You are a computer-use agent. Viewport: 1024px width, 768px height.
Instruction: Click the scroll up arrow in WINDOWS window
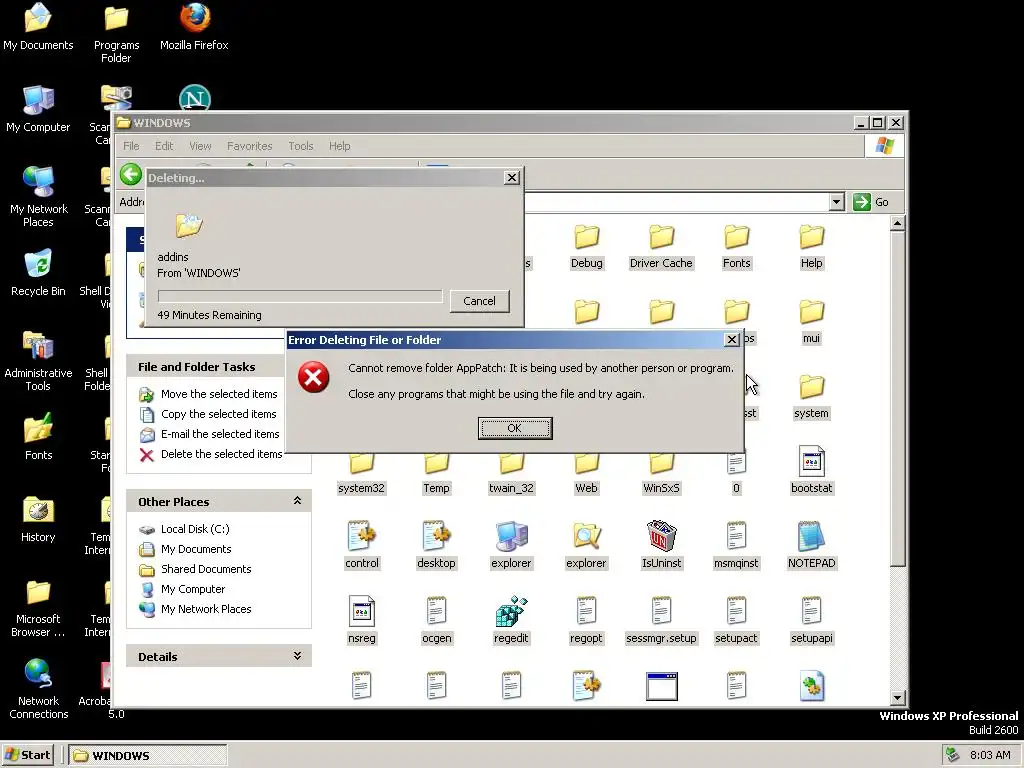[897, 224]
